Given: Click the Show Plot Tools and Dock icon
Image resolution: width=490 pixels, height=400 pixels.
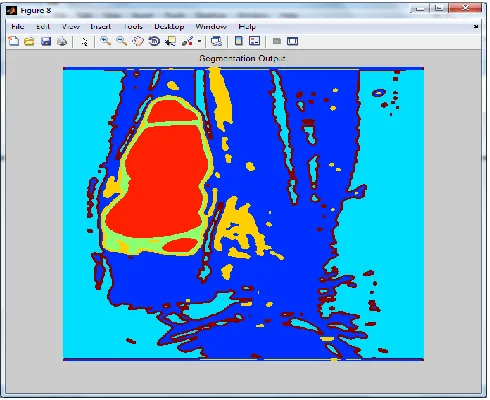Looking at the screenshot, I should tap(292, 41).
